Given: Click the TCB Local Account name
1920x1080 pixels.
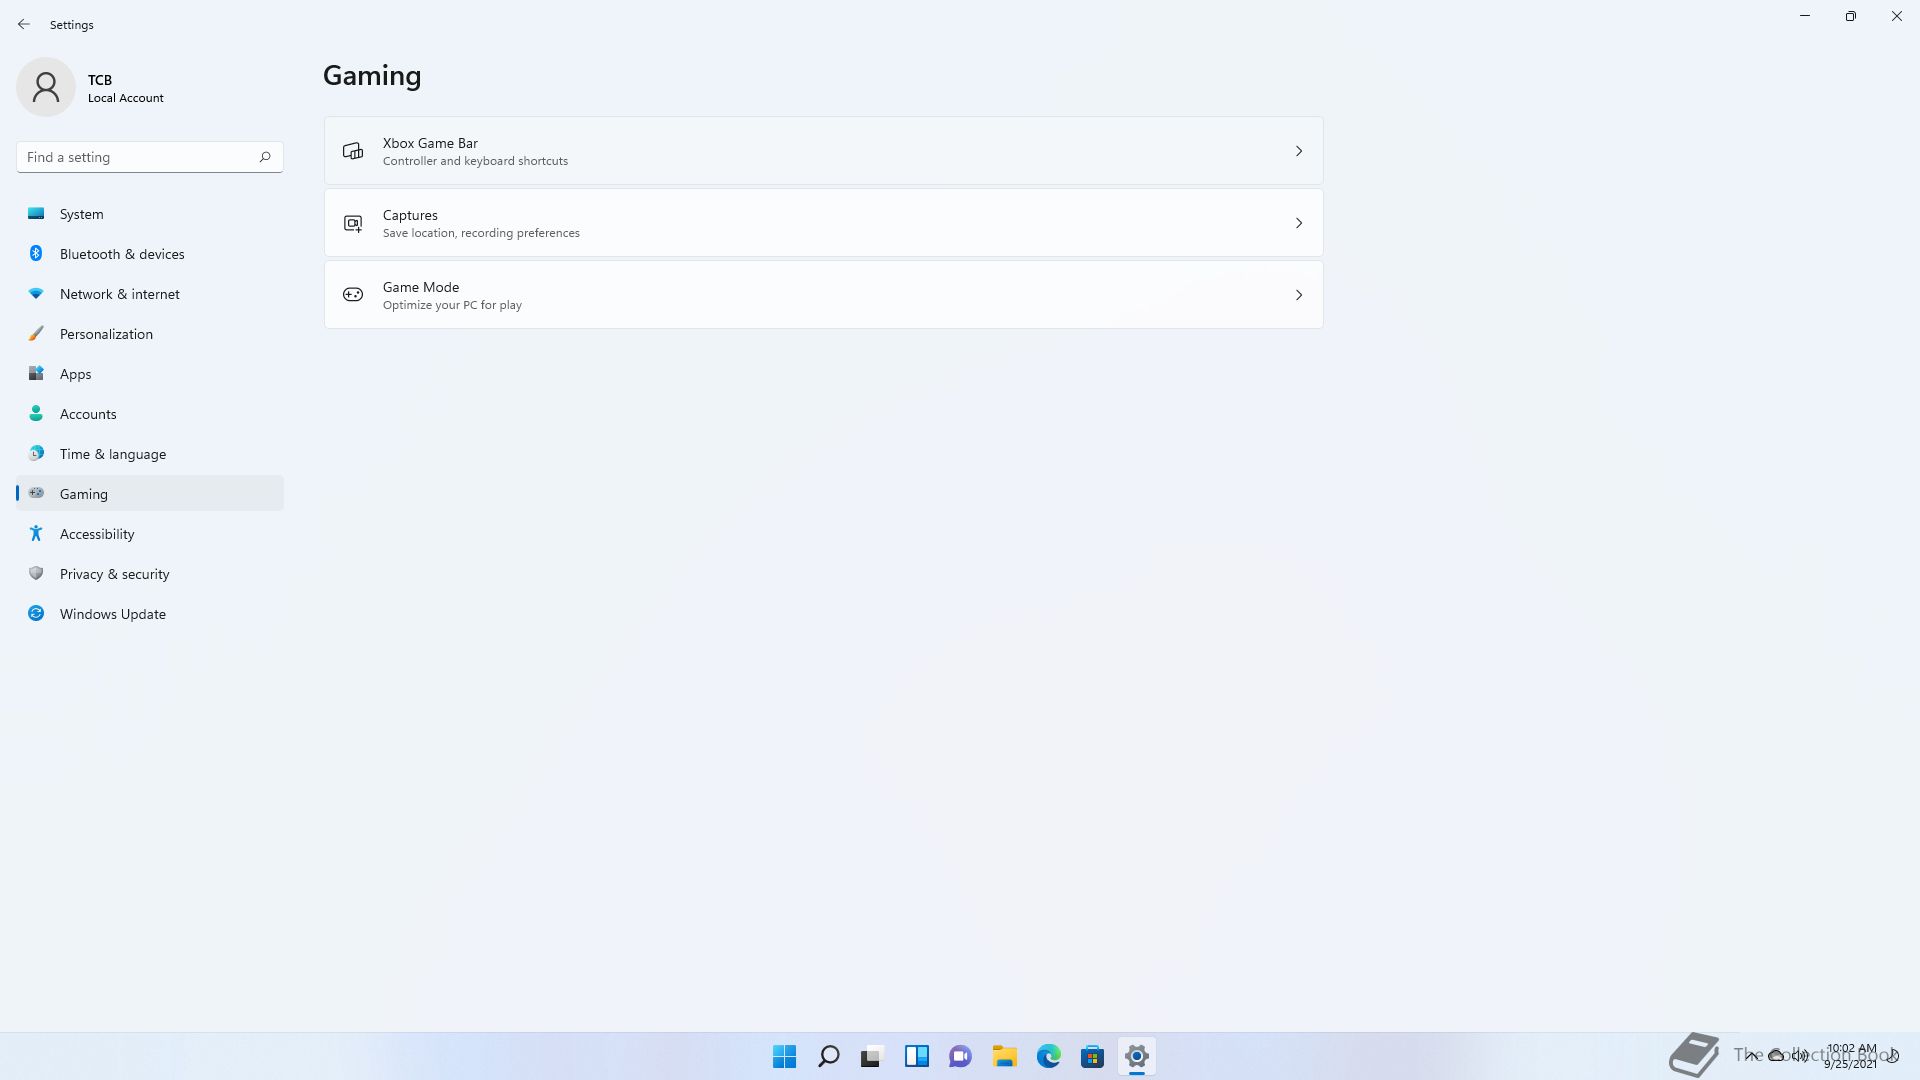Looking at the screenshot, I should pos(126,88).
